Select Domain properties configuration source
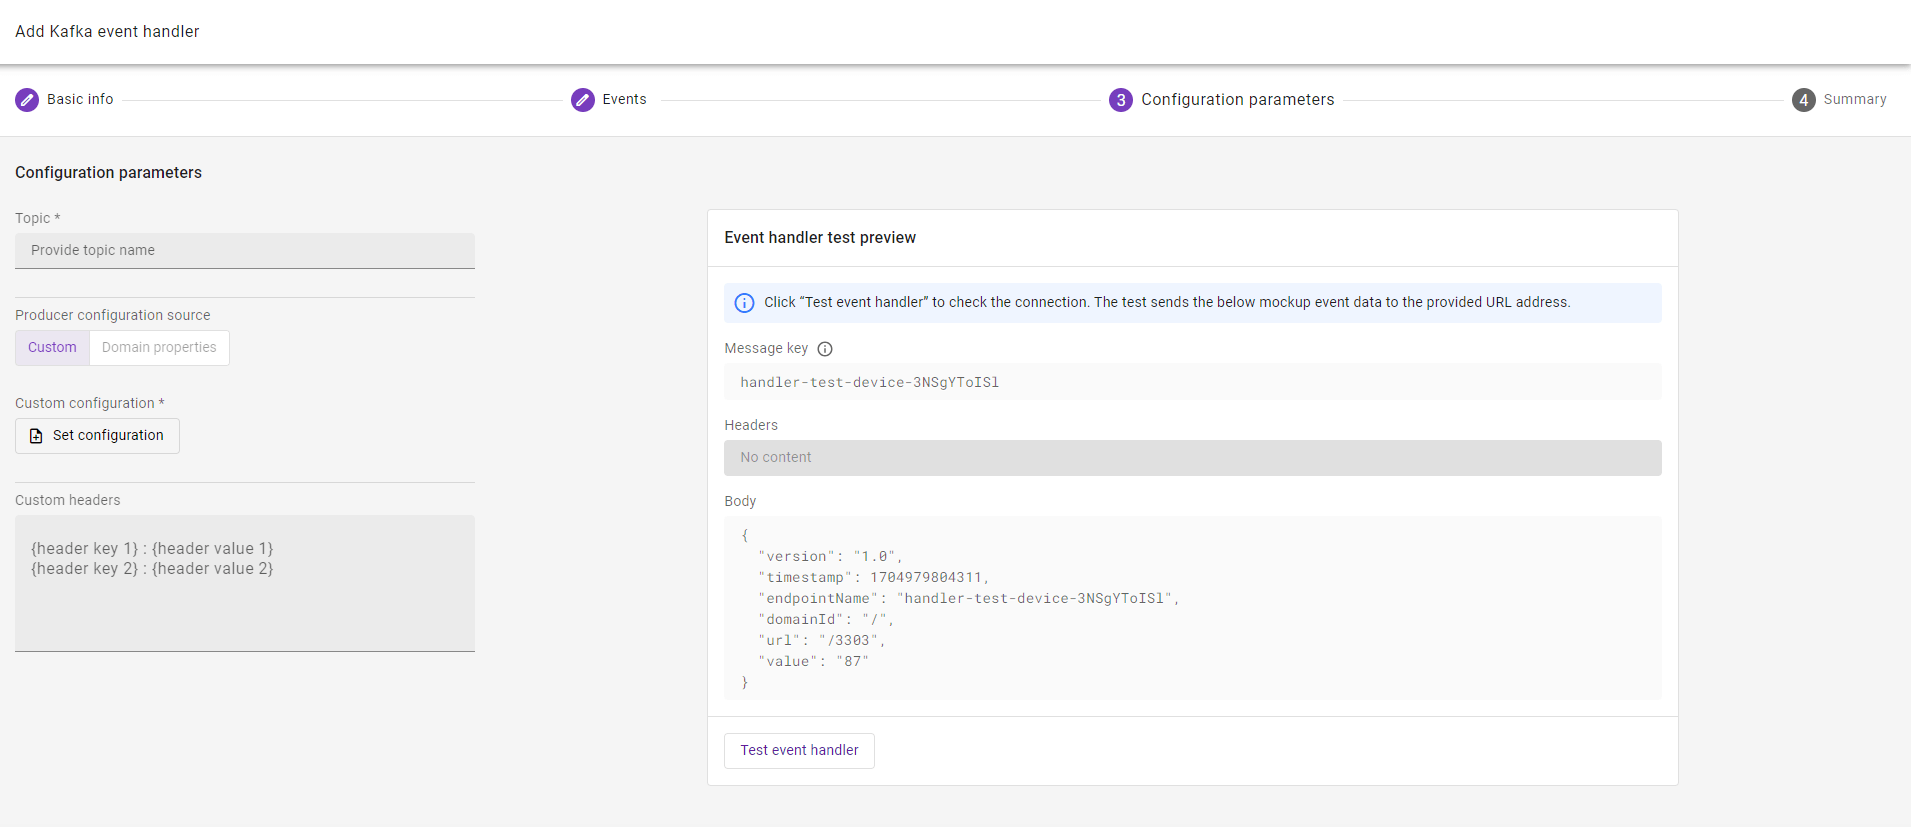1911x827 pixels. coord(159,348)
